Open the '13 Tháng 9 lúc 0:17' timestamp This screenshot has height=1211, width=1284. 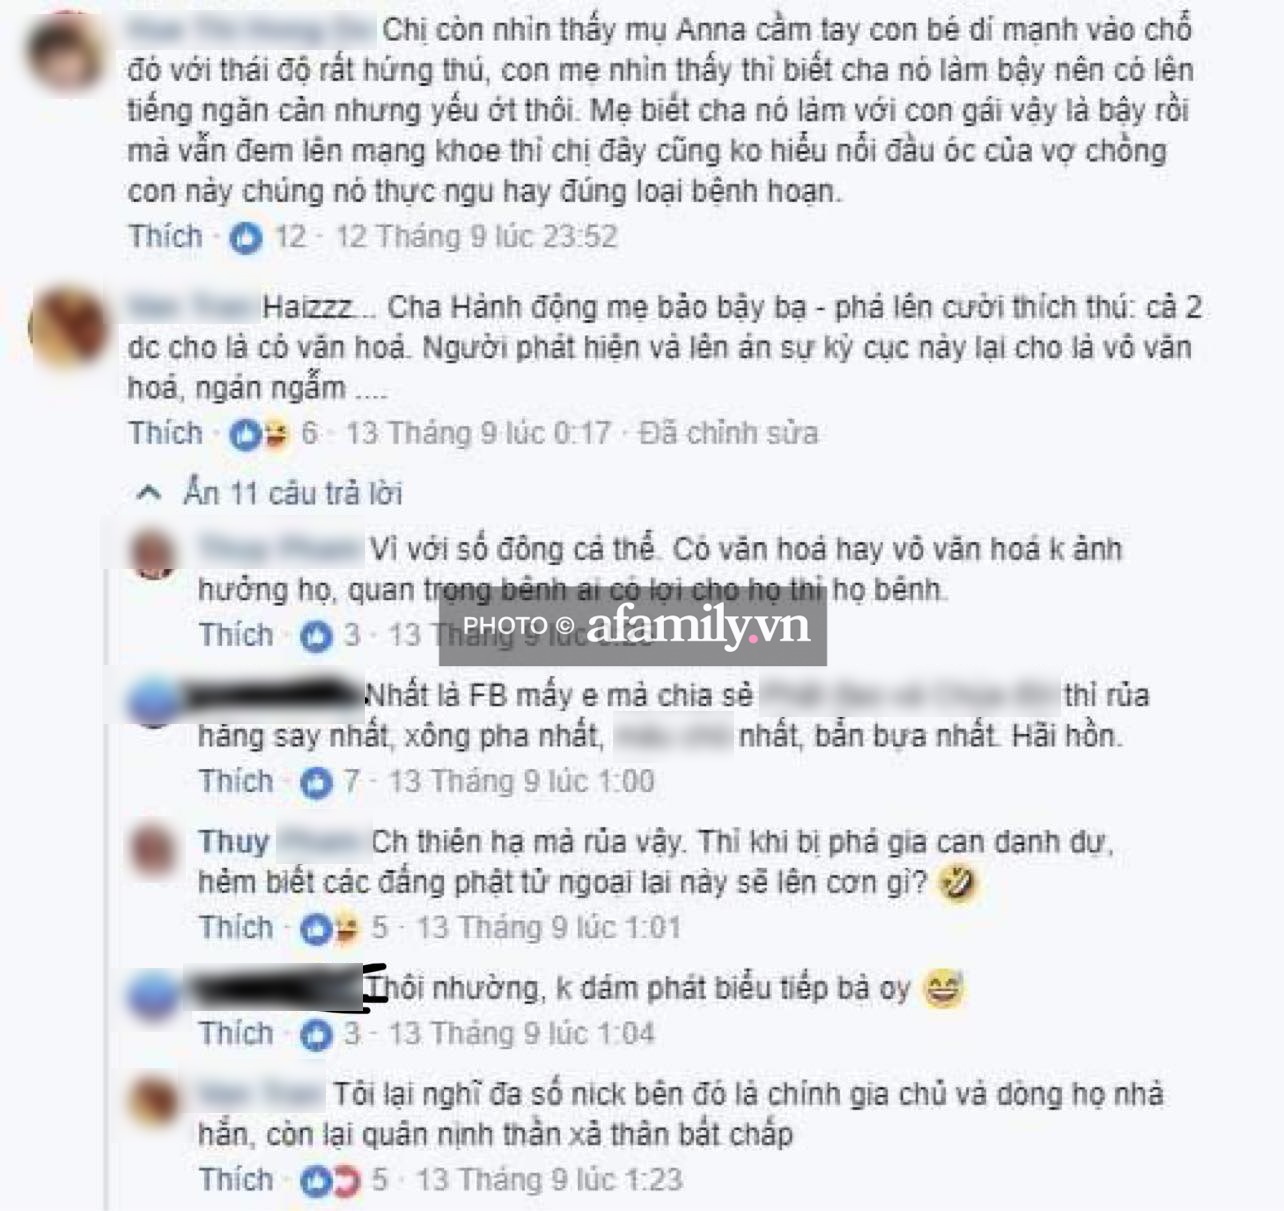pyautogui.click(x=478, y=433)
